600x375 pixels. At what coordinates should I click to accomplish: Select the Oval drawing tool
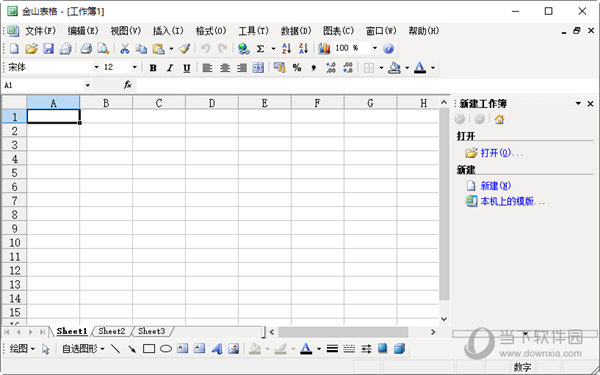click(x=166, y=349)
